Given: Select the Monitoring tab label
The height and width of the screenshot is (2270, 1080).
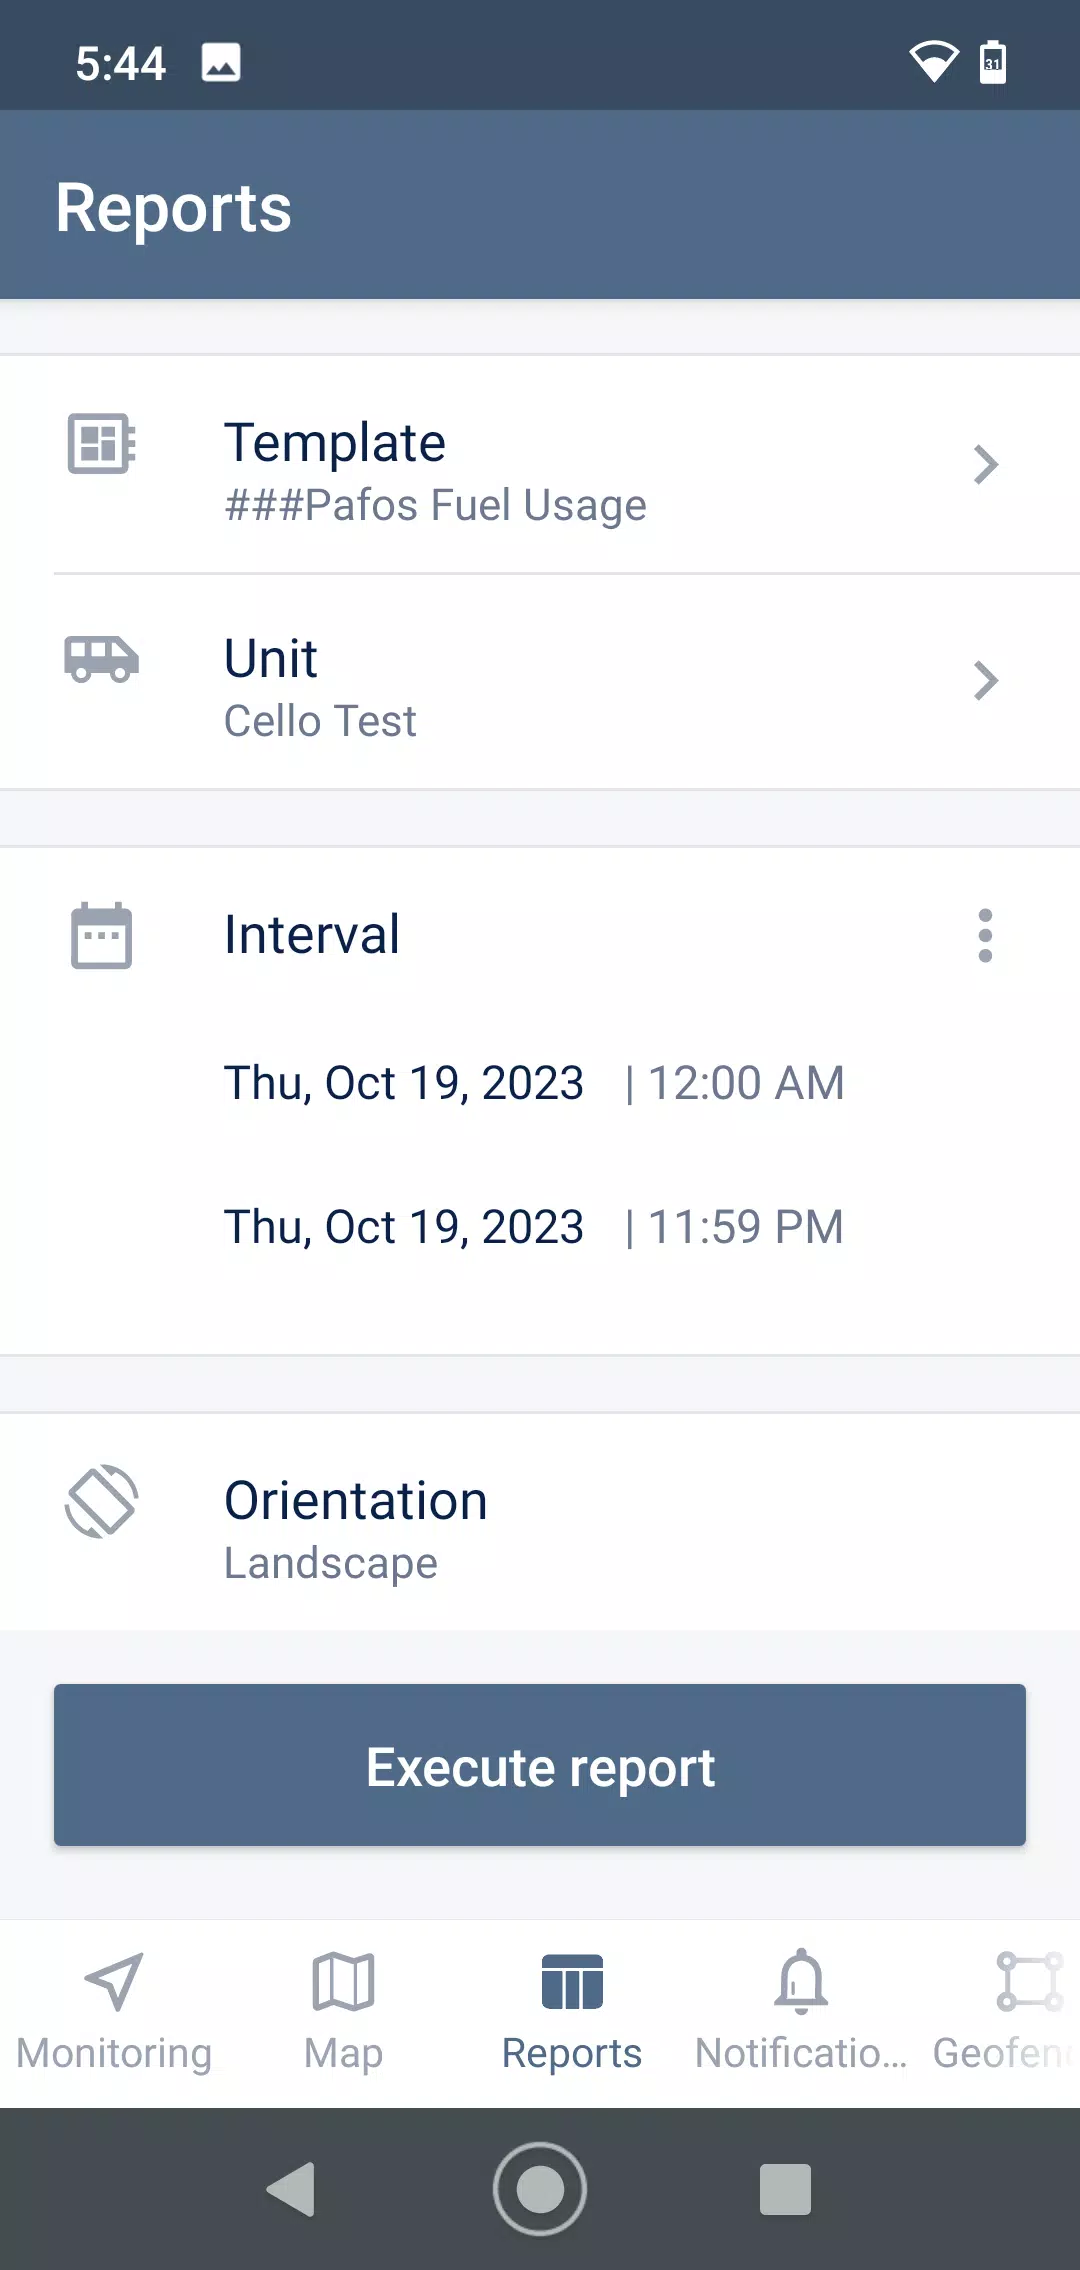Looking at the screenshot, I should pos(114,2053).
